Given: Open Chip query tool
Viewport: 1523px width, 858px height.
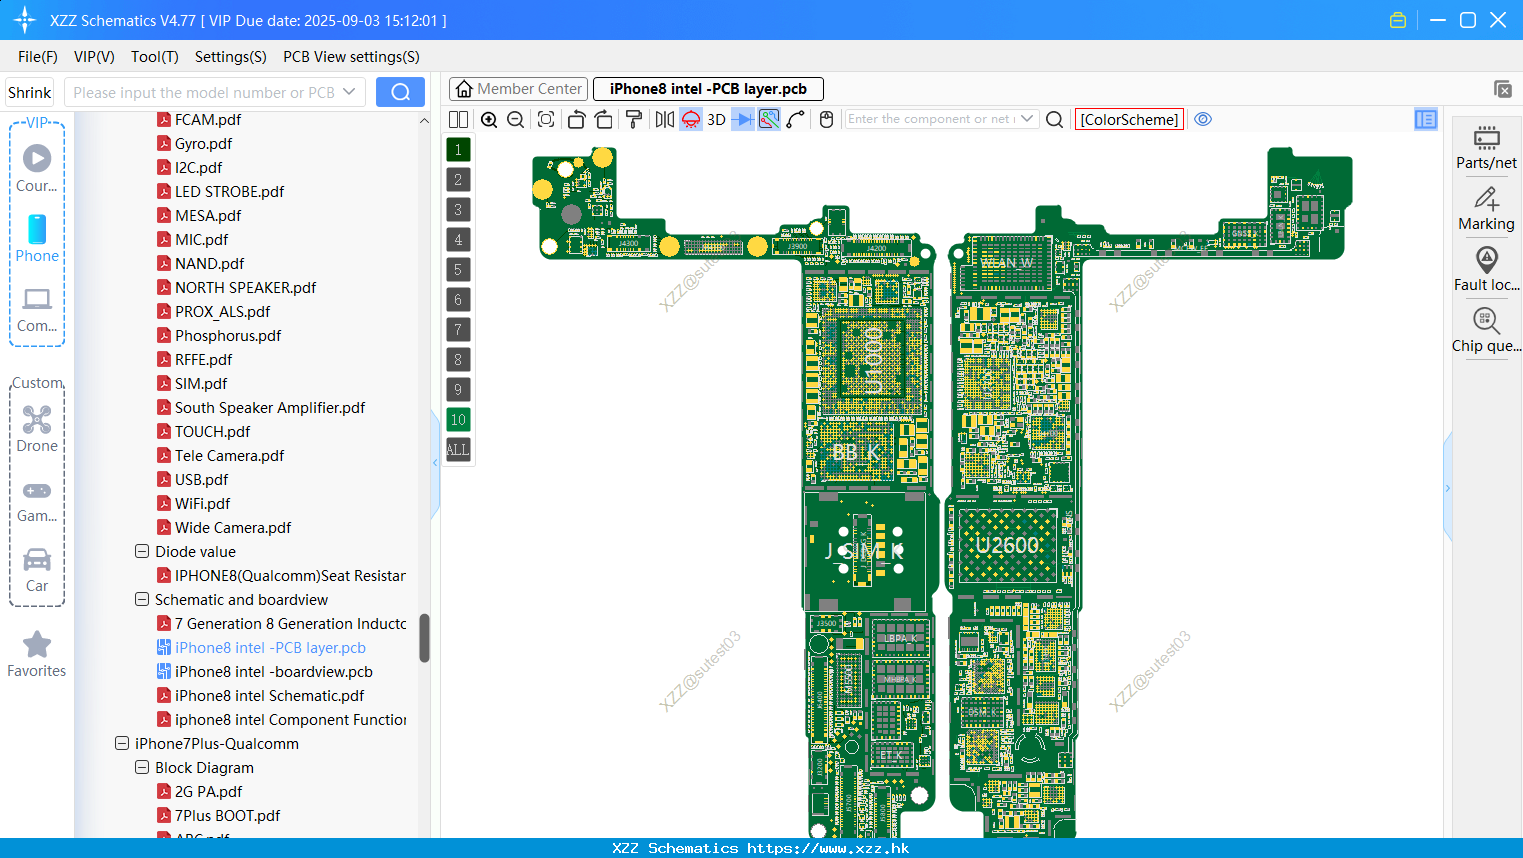Looking at the screenshot, I should [1487, 331].
